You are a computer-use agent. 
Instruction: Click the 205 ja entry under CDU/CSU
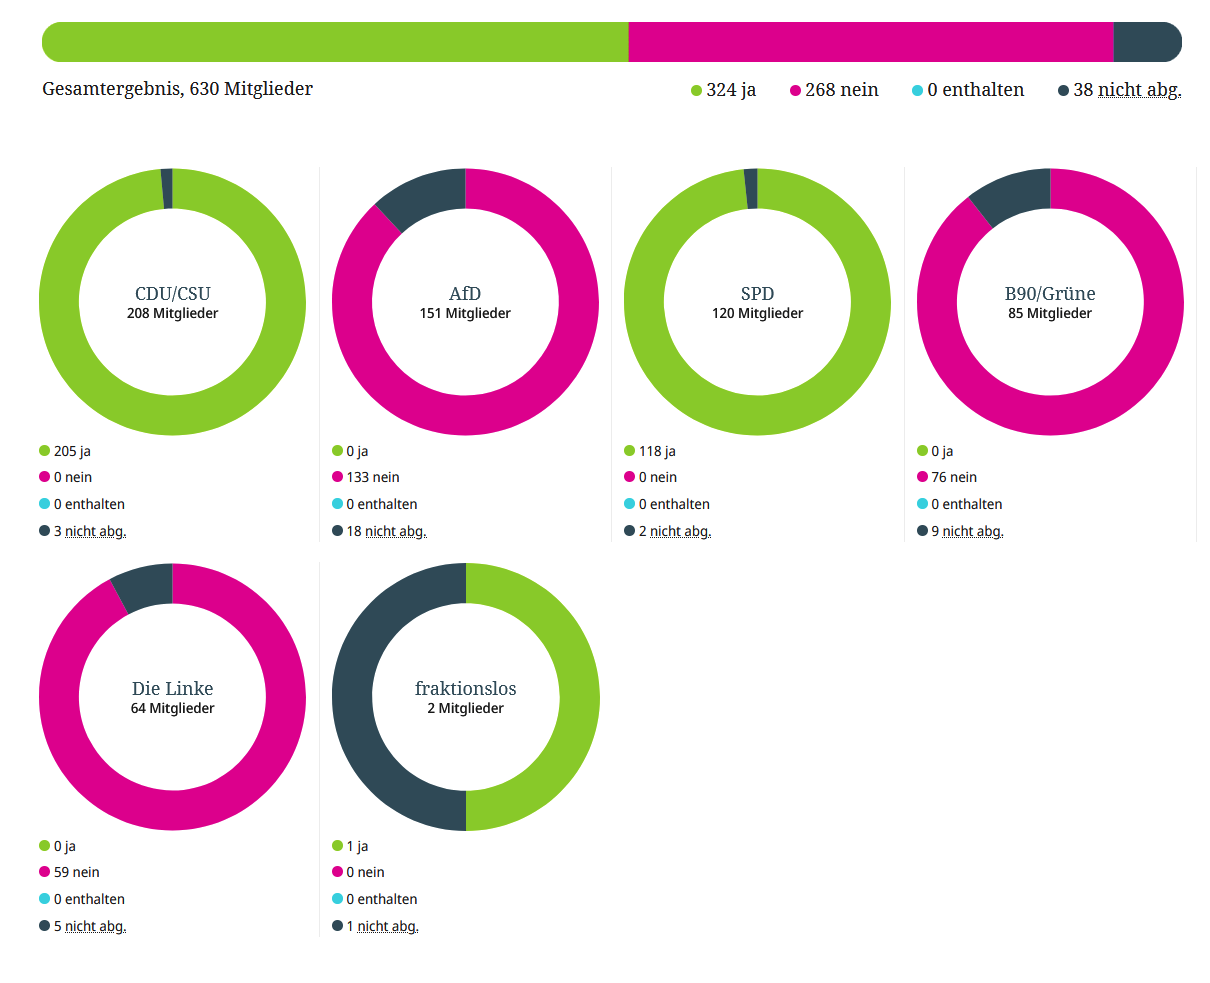[72, 451]
